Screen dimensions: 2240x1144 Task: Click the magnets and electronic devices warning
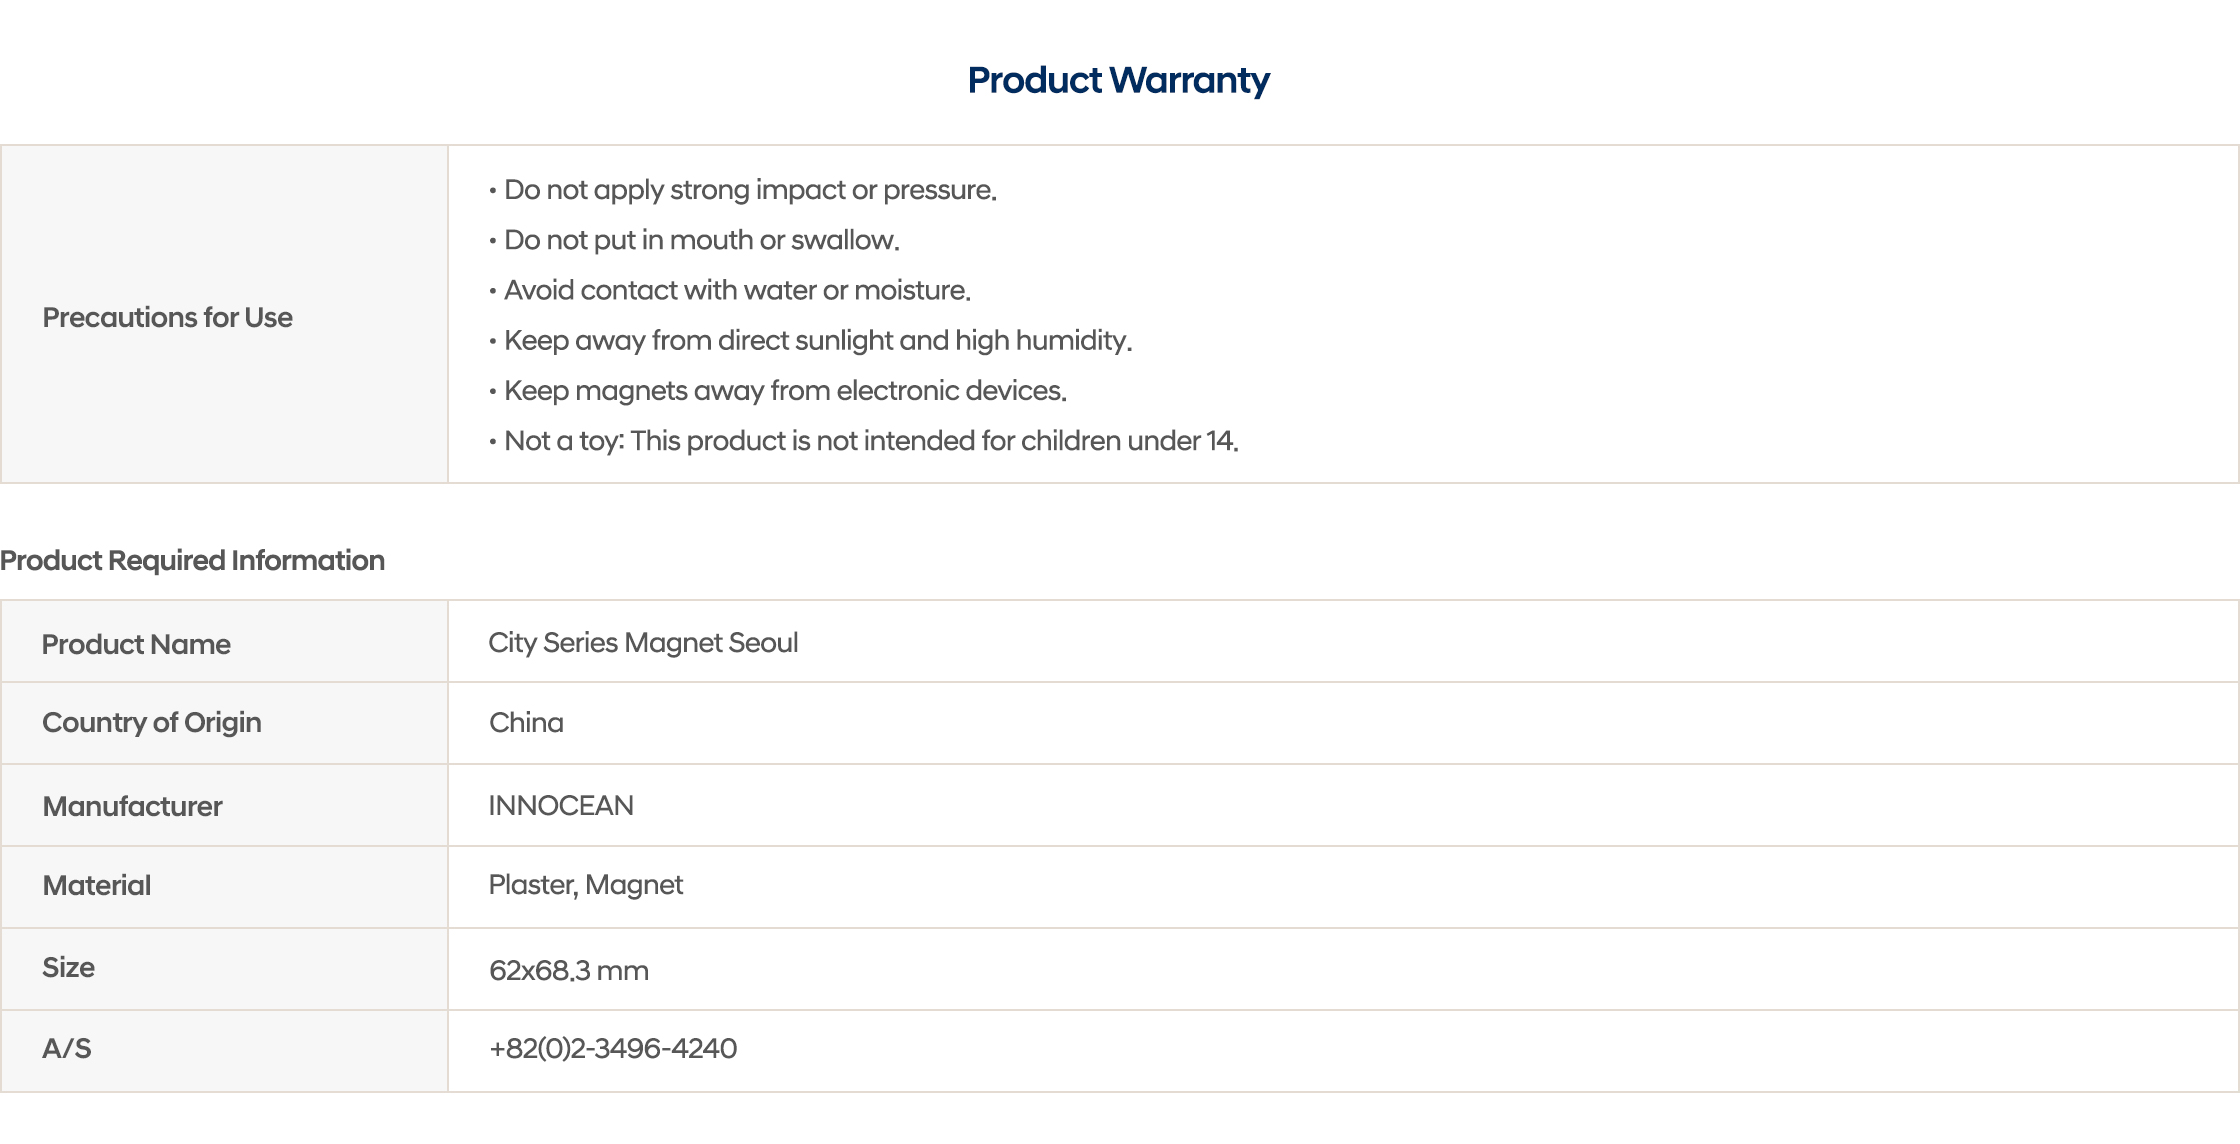[785, 390]
